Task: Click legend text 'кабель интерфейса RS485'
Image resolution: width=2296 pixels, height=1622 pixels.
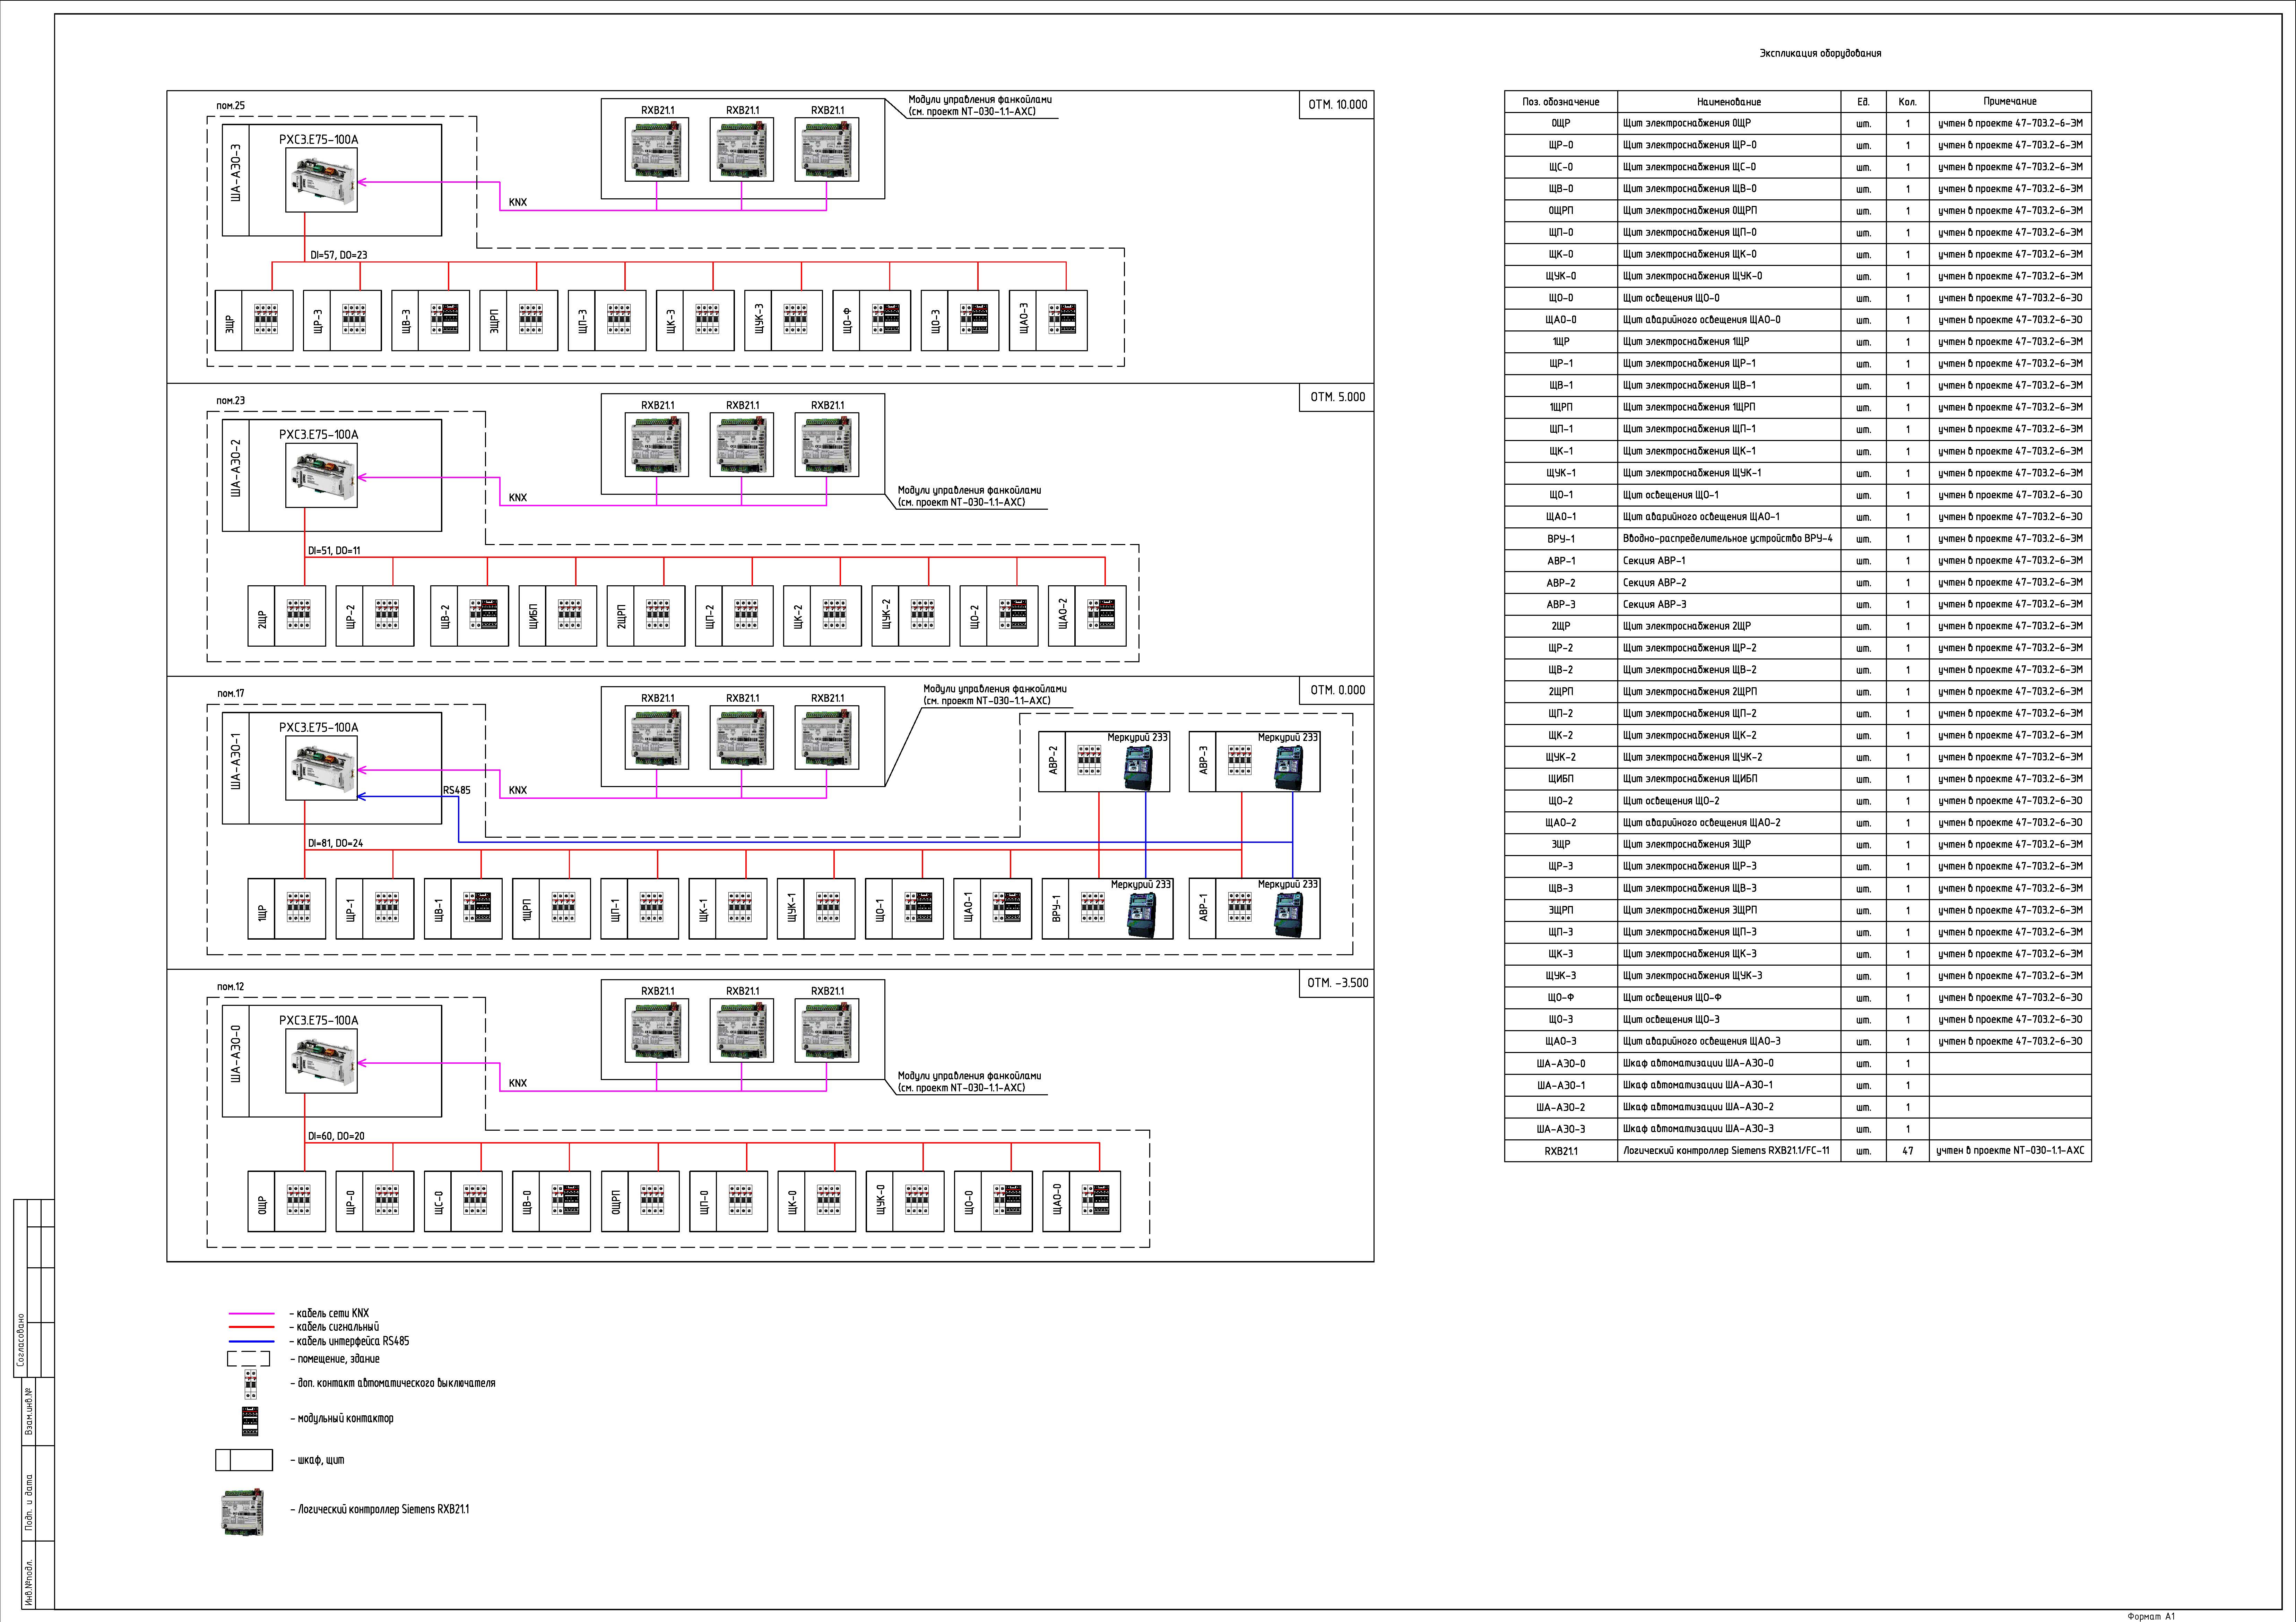Action: [x=353, y=1341]
